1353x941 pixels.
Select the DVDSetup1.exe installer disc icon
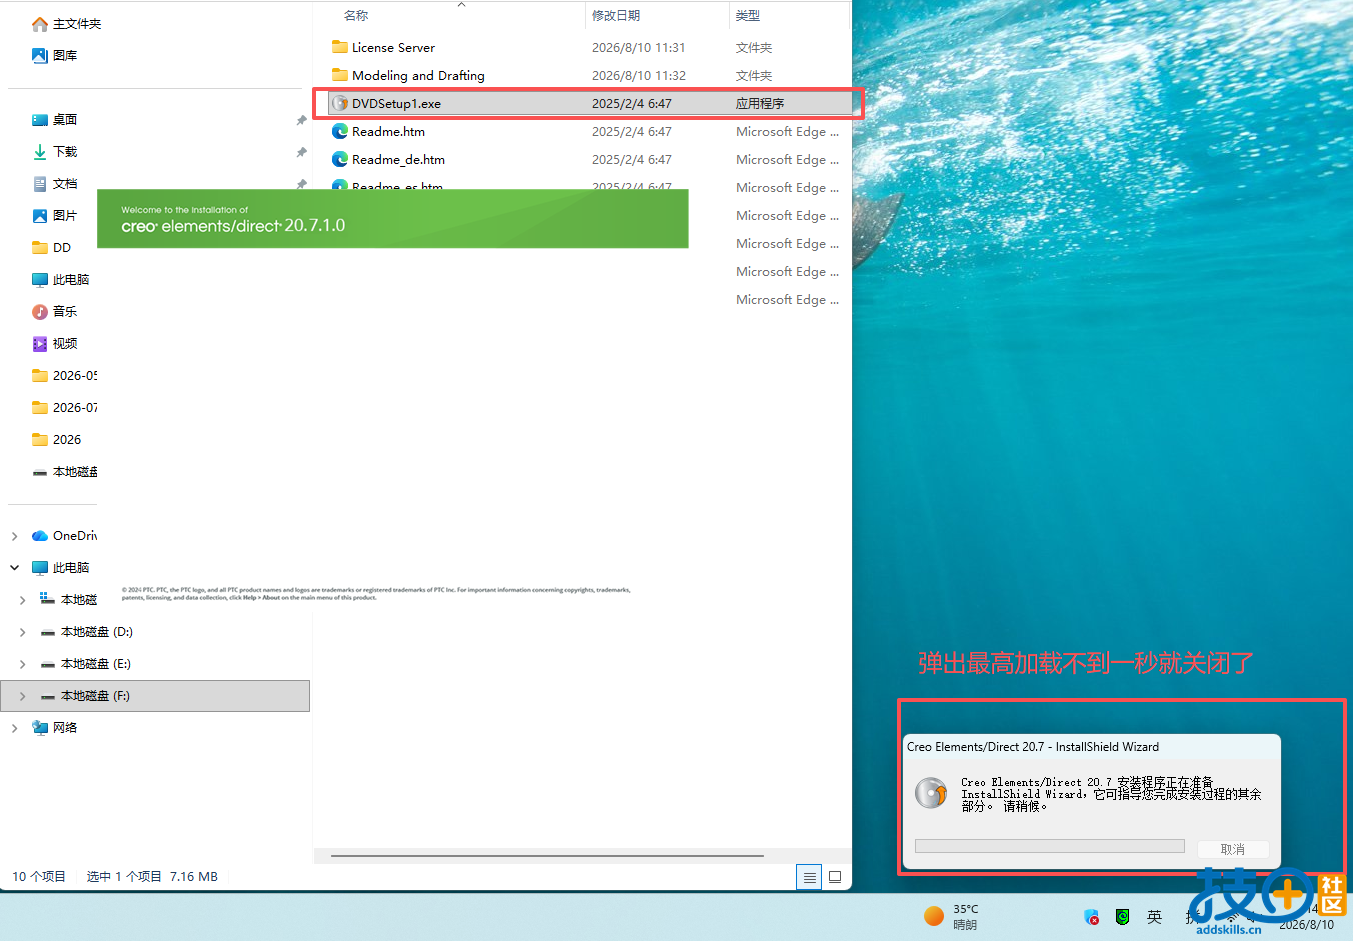[x=340, y=103]
